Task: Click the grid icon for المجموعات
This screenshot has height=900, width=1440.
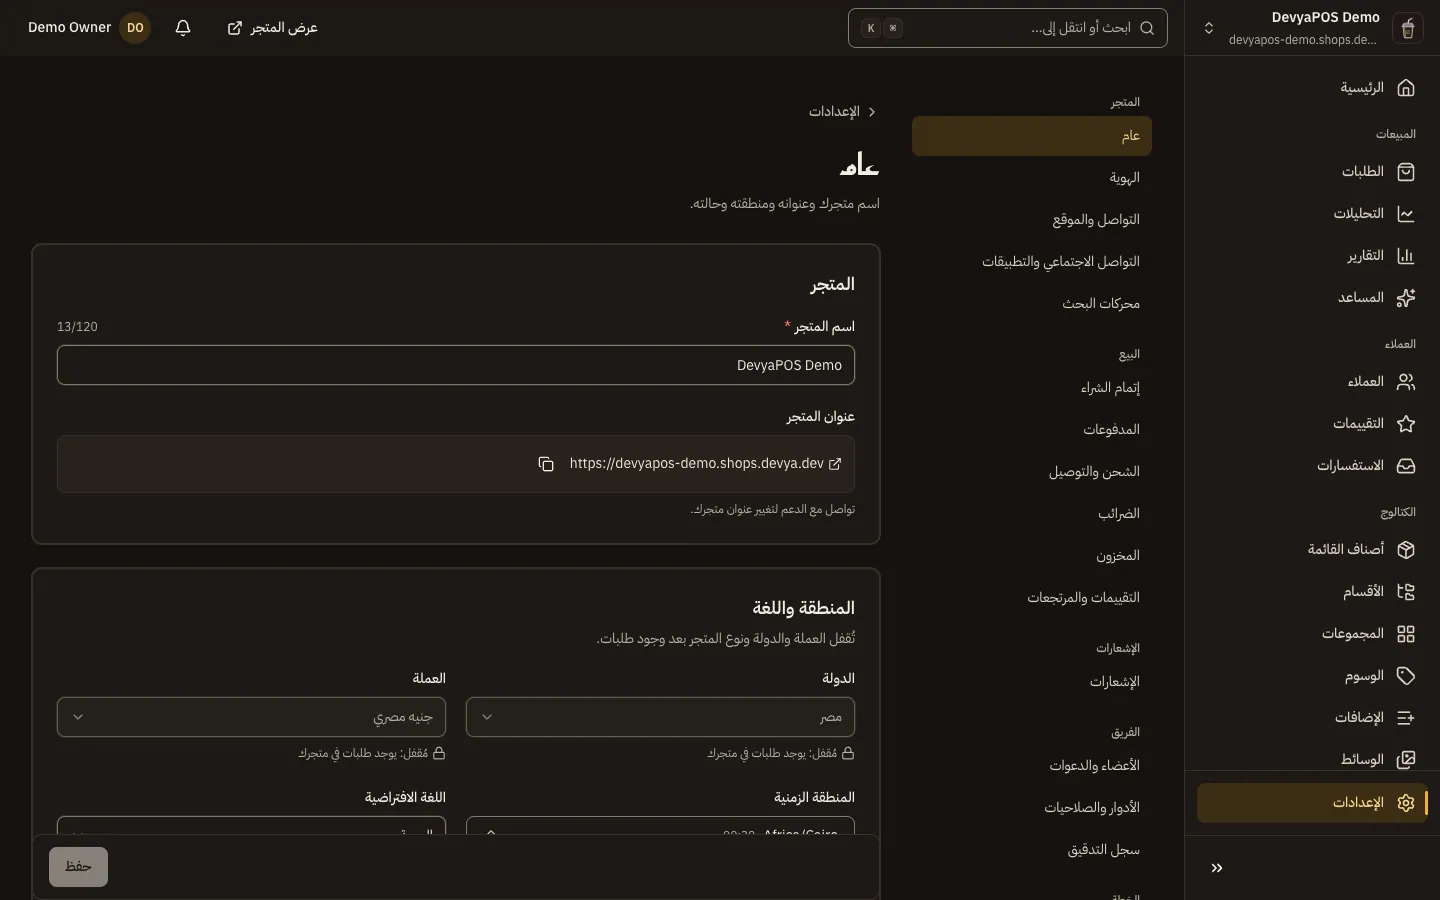Action: coord(1406,634)
